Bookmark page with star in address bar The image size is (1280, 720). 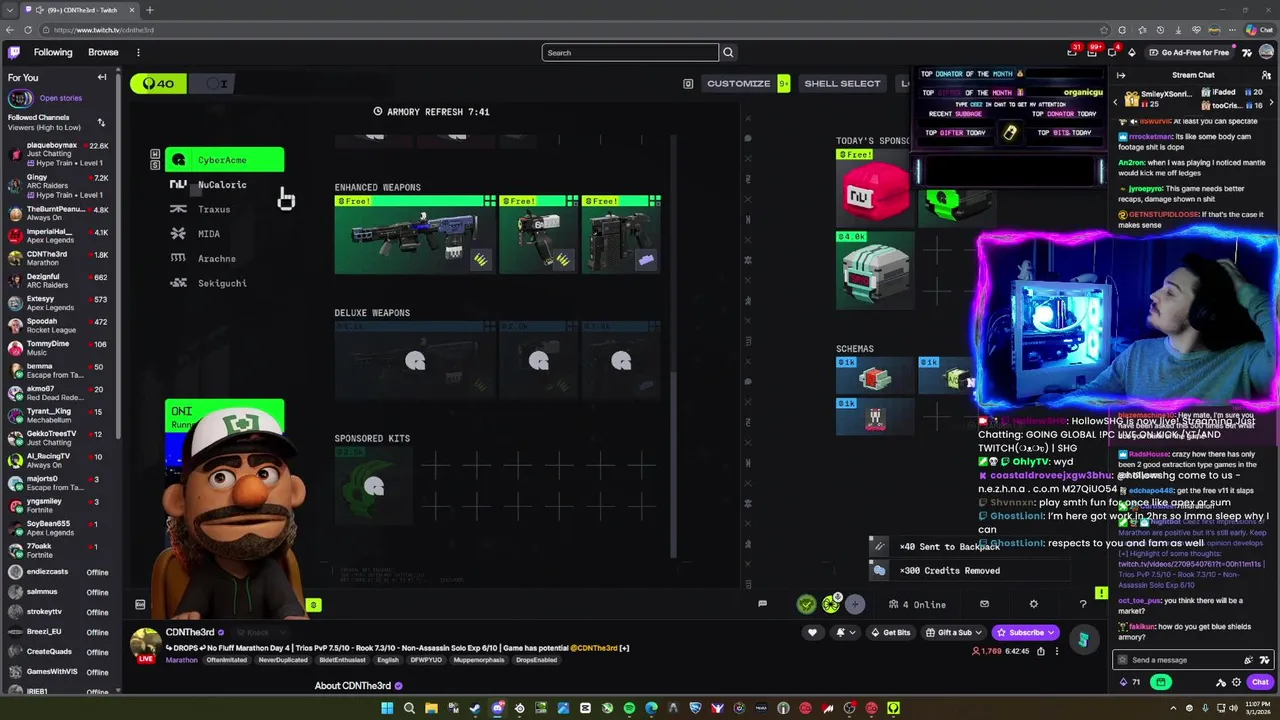click(1104, 30)
